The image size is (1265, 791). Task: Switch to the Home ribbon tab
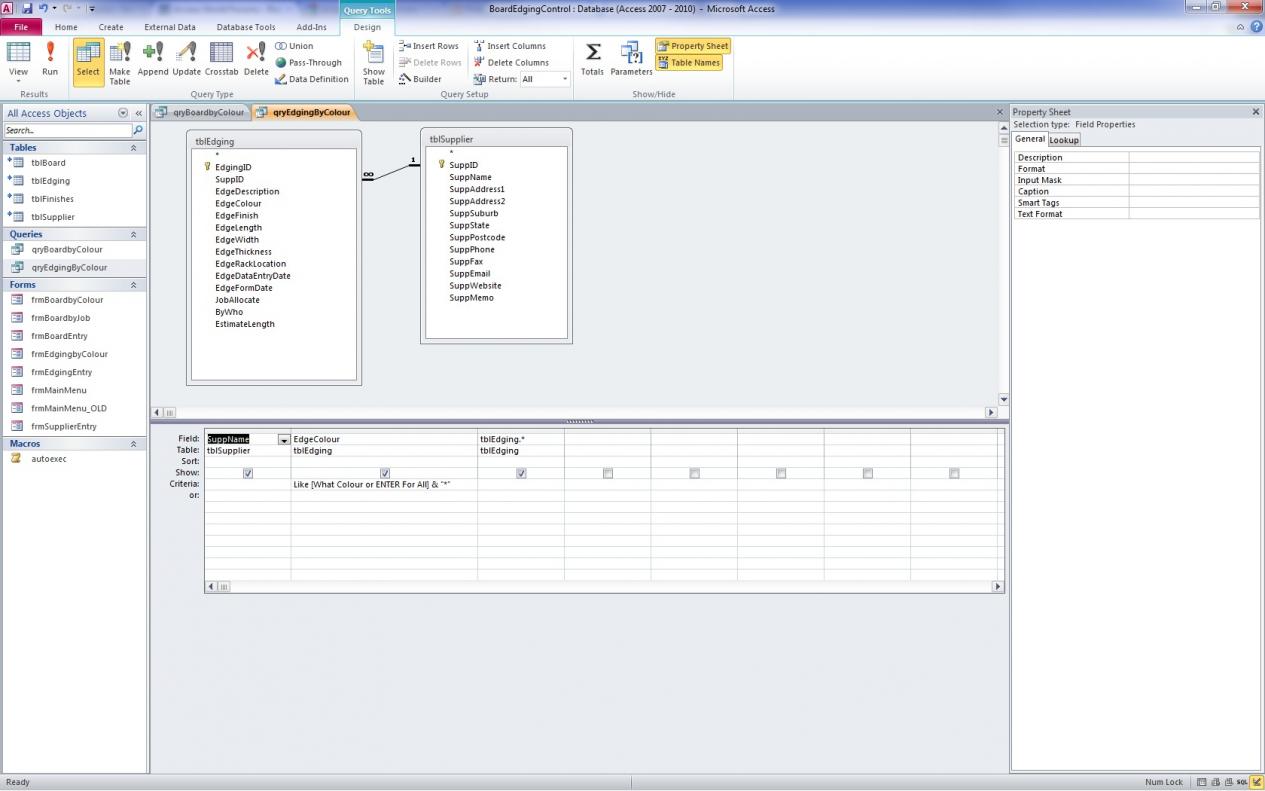pyautogui.click(x=66, y=27)
